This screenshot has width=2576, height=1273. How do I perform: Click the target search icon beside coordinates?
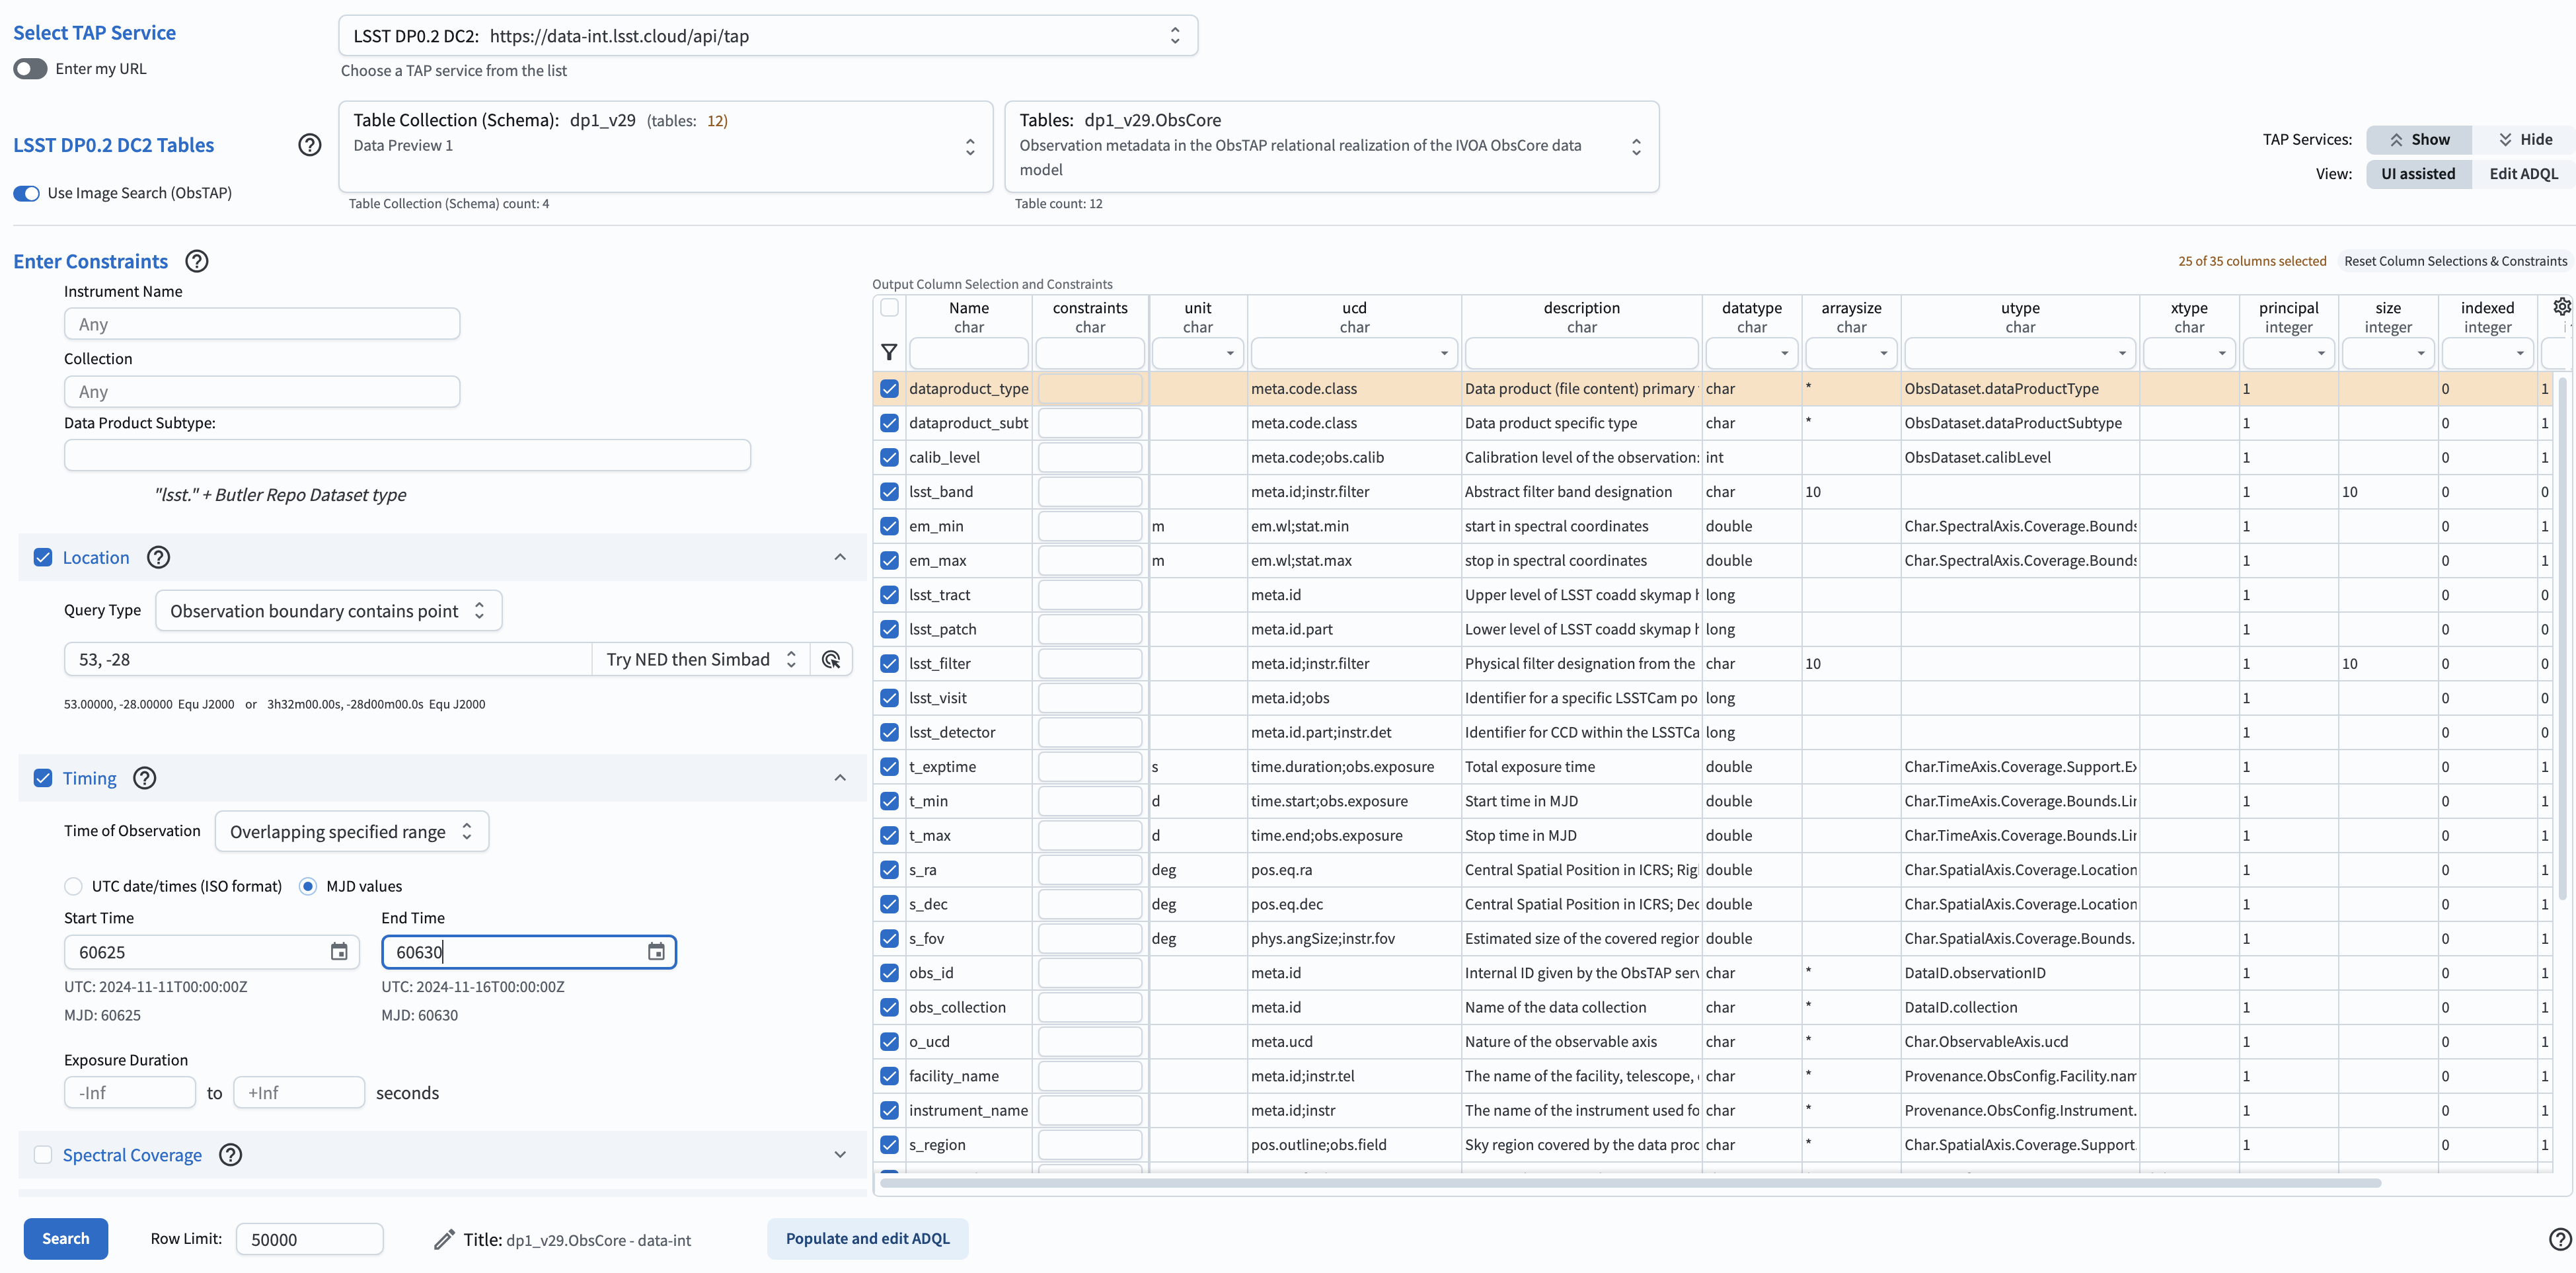pyautogui.click(x=830, y=659)
